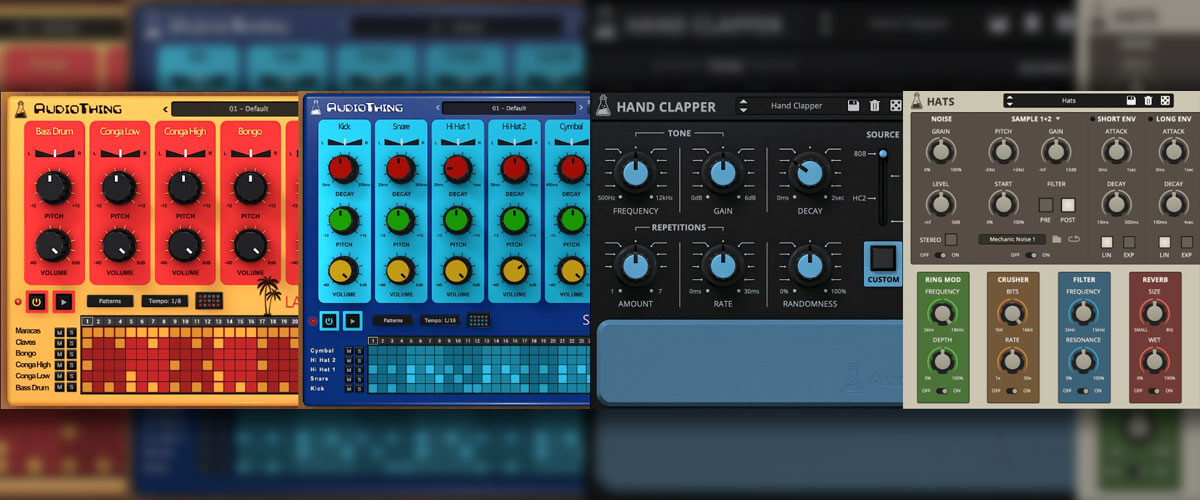Click the Snare DECAY red knob

point(400,167)
